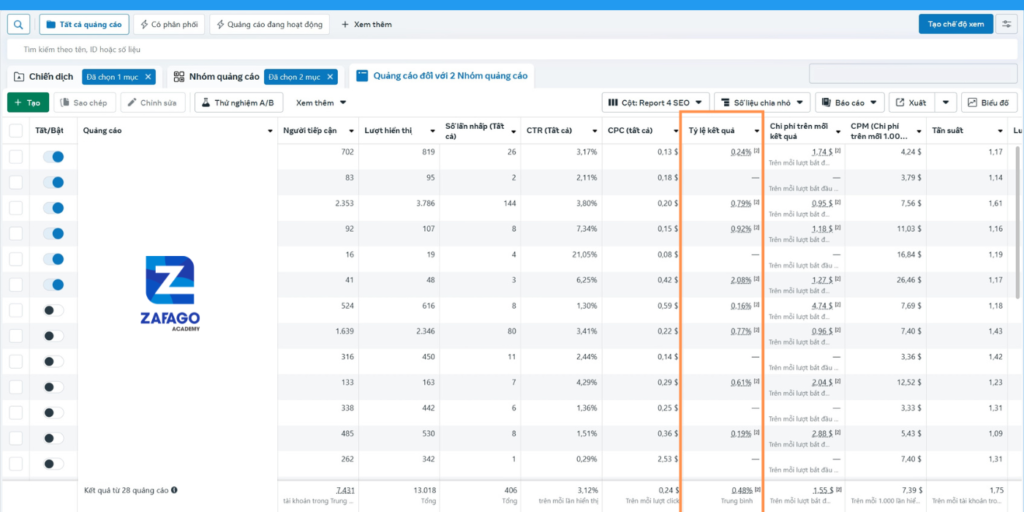Open the 'Lượt hiển thị' column menu
This screenshot has width=1024, height=512.
tap(432, 131)
